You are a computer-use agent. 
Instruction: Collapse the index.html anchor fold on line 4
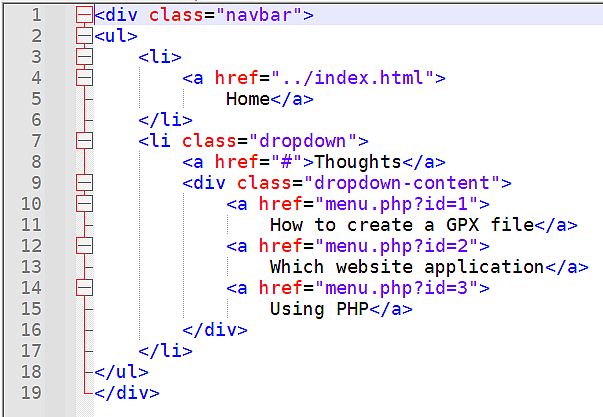[x=84, y=78]
